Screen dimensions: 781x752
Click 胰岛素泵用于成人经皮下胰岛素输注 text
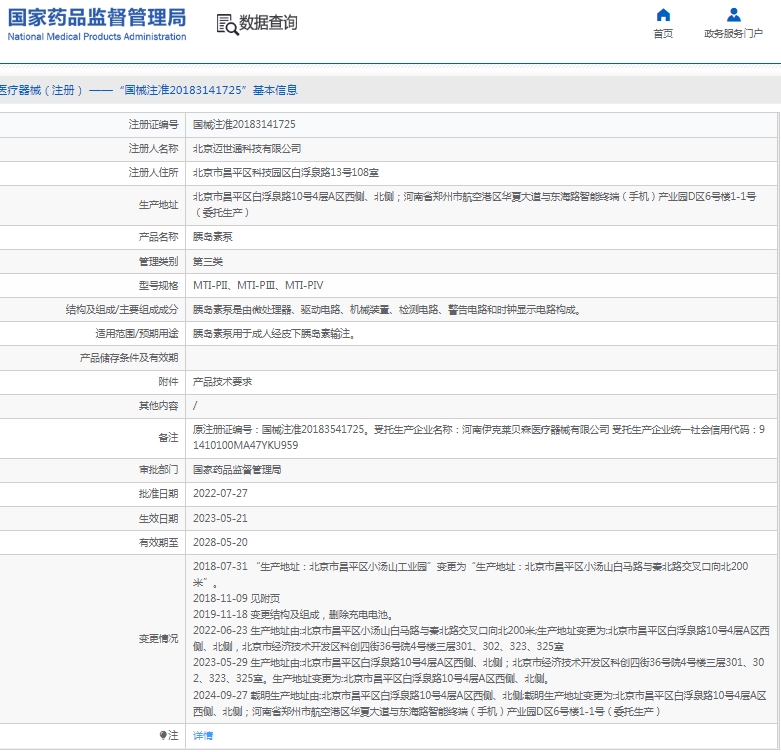pyautogui.click(x=274, y=334)
